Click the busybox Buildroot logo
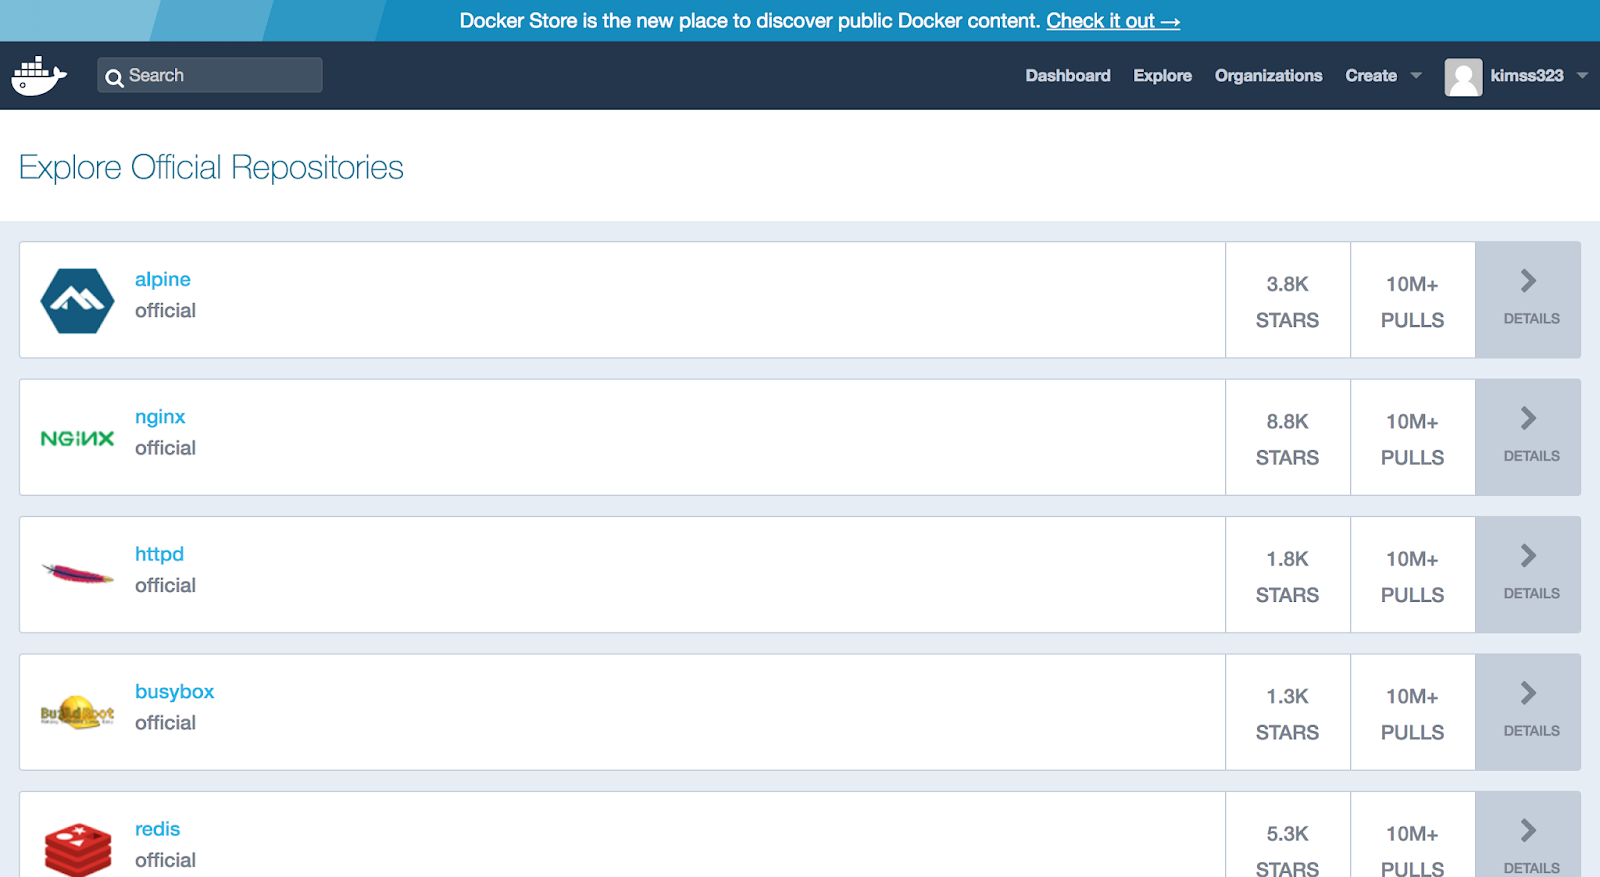The width and height of the screenshot is (1600, 877). pyautogui.click(x=77, y=712)
